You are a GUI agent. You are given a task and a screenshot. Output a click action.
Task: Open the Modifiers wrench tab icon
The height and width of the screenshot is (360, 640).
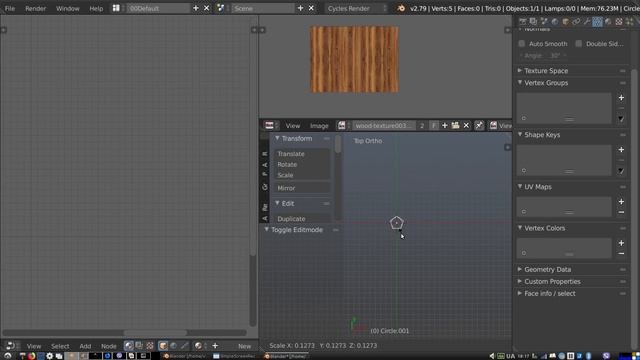click(587, 22)
